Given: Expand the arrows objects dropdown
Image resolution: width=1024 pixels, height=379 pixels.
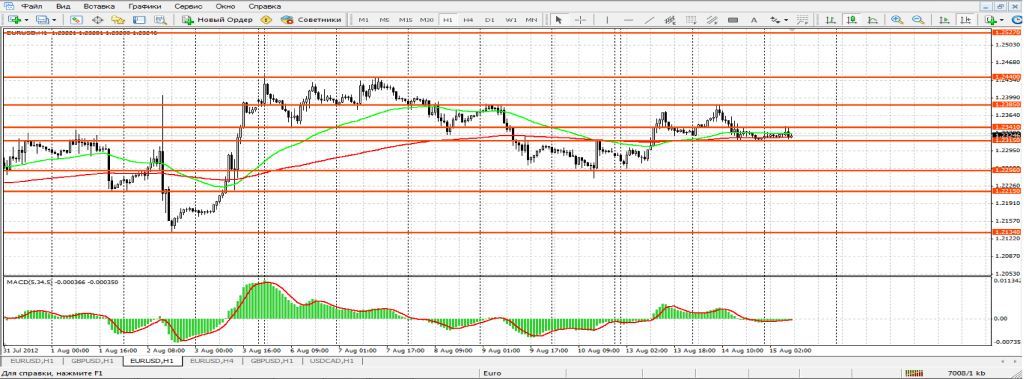Looking at the screenshot, I should click(786, 20).
